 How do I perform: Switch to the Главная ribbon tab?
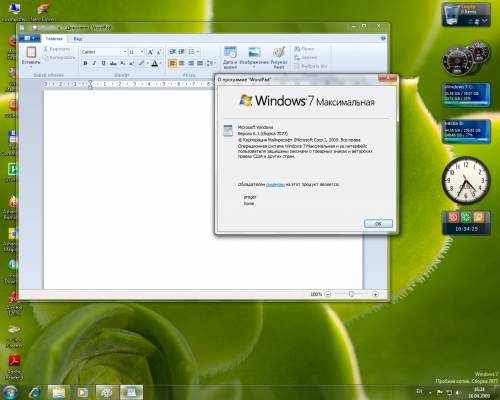pyautogui.click(x=54, y=39)
